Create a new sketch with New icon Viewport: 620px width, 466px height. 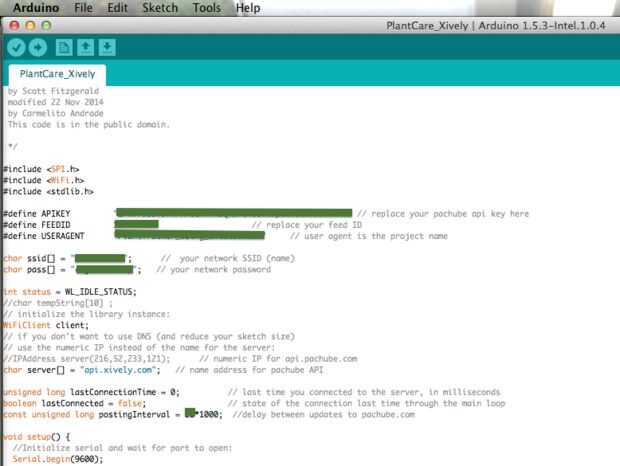point(64,48)
